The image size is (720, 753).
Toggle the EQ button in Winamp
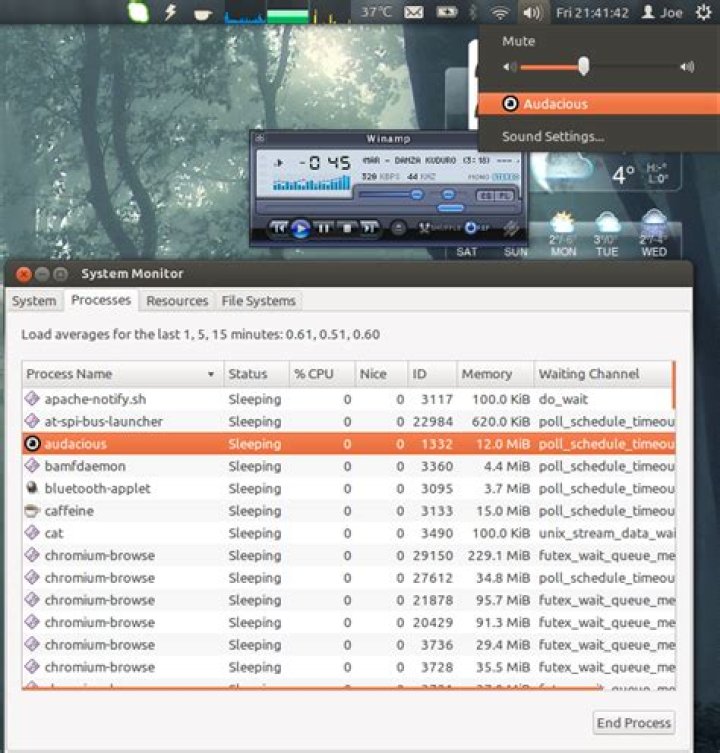(x=485, y=196)
